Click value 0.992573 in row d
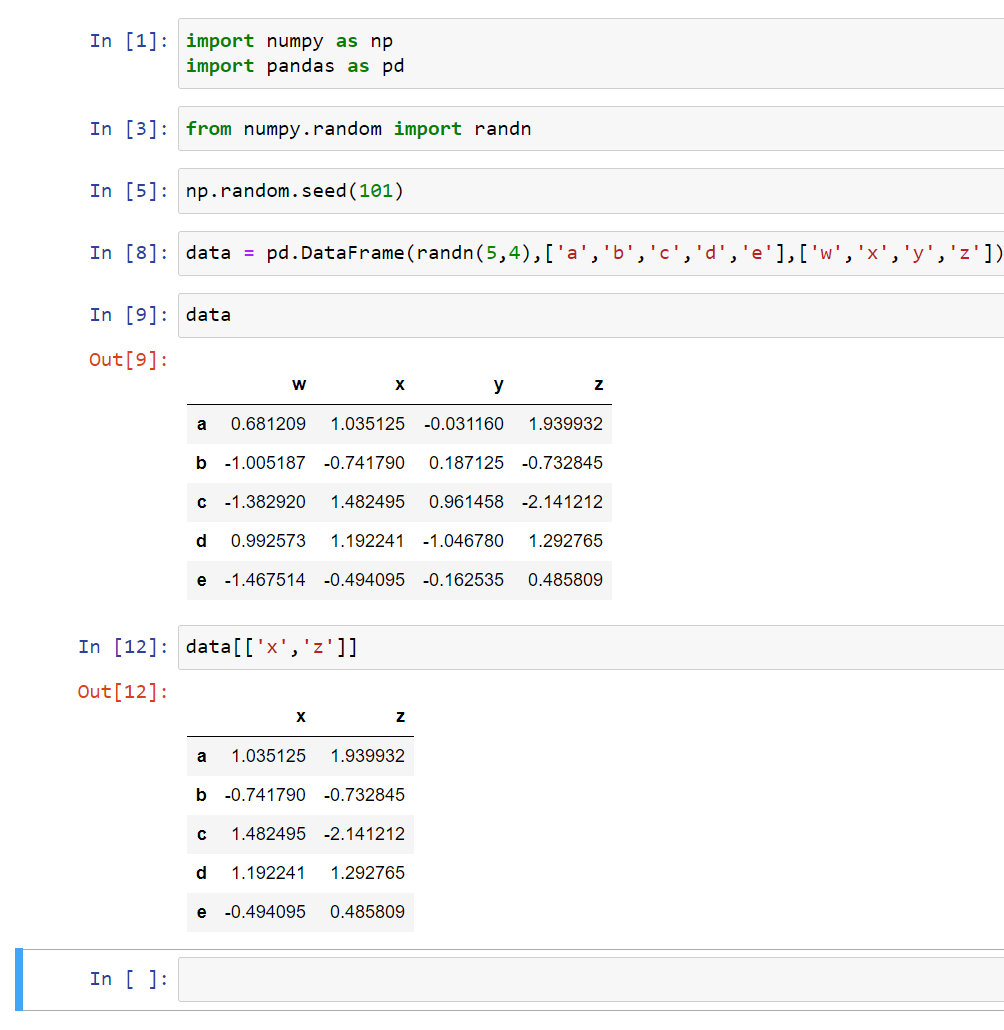 (268, 541)
